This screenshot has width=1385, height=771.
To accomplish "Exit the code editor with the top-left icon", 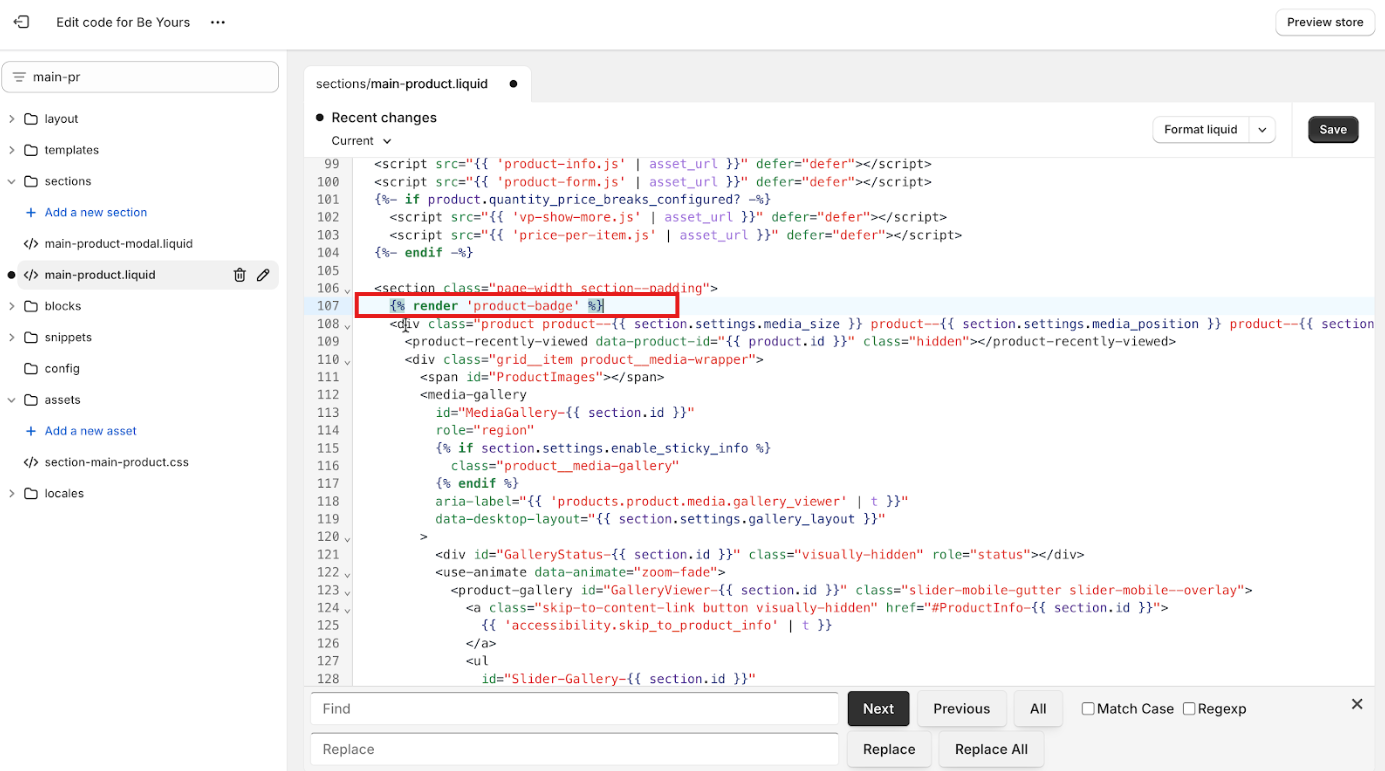I will click(x=21, y=21).
